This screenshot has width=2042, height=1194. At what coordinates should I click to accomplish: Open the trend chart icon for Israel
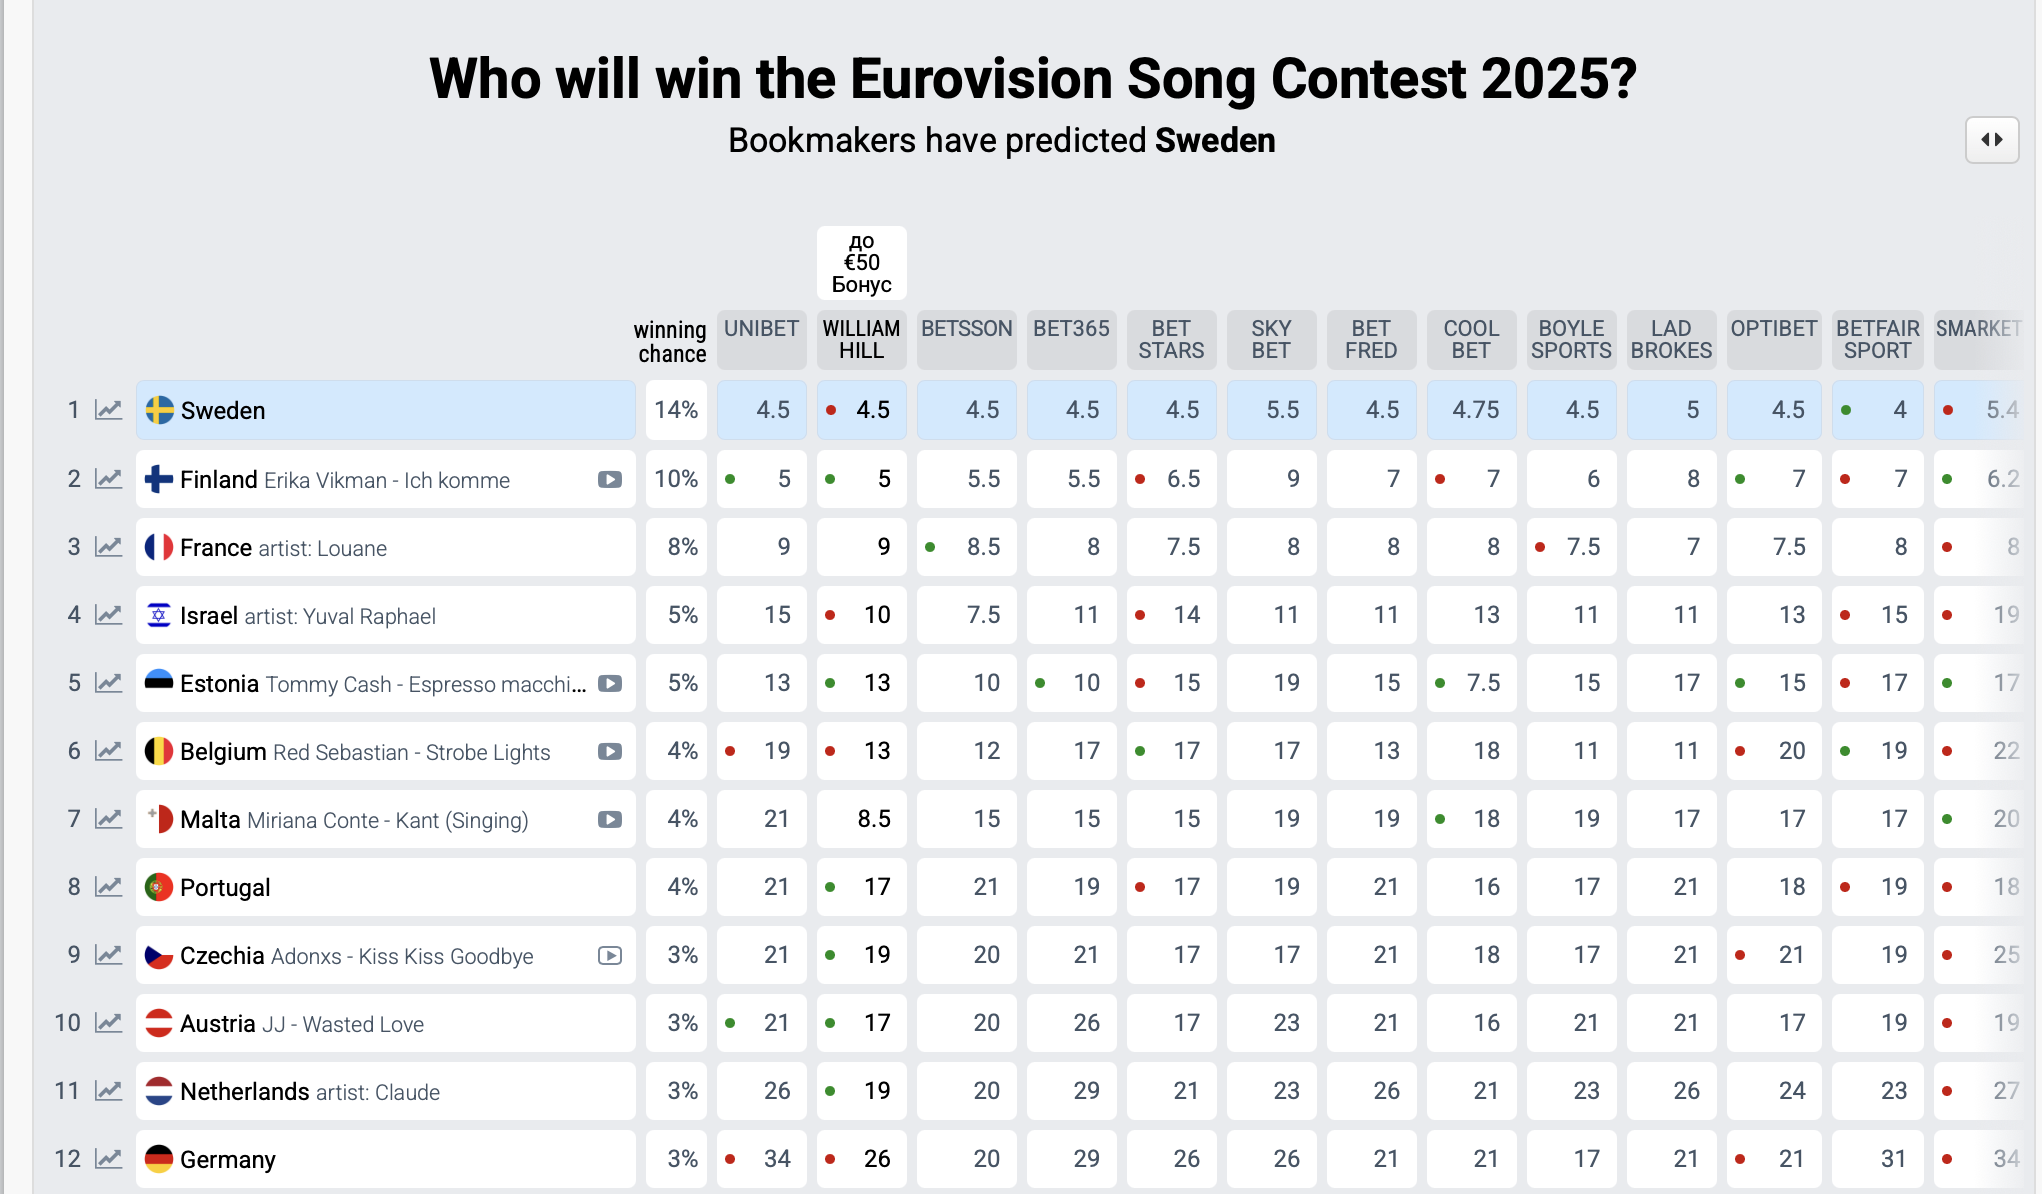[108, 615]
